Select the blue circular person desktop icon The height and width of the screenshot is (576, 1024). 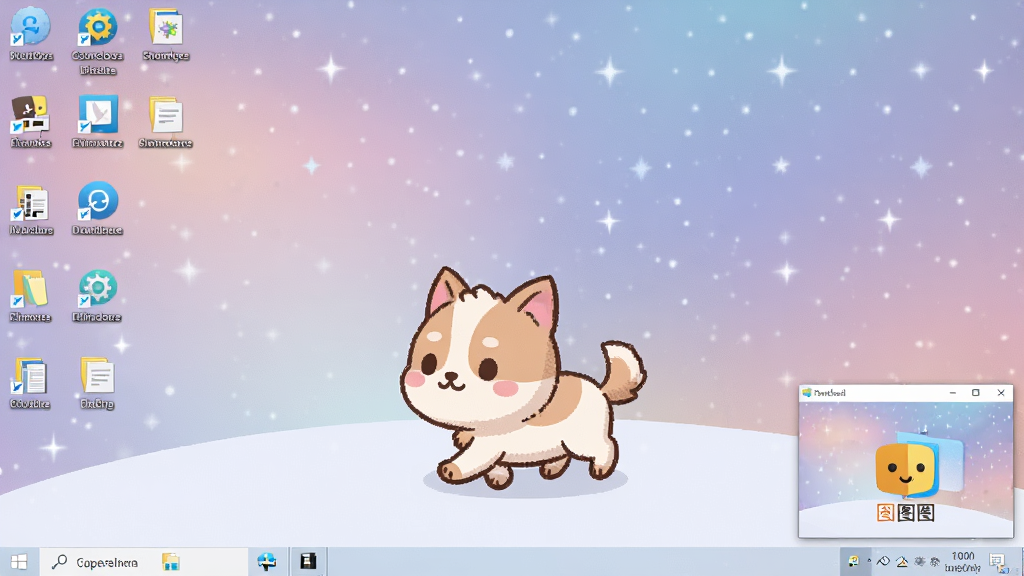[x=30, y=26]
